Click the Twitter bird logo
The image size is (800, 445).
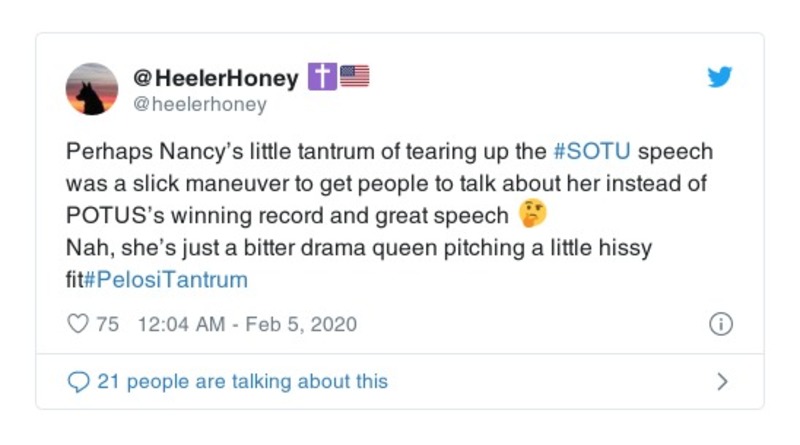click(720, 77)
